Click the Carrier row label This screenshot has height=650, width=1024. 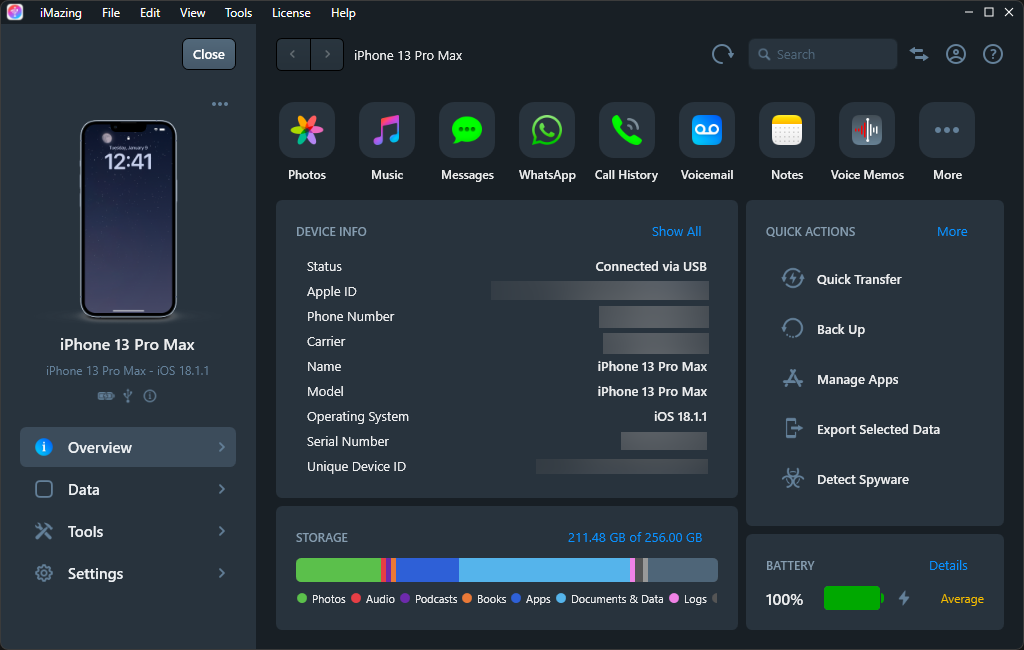(x=326, y=342)
